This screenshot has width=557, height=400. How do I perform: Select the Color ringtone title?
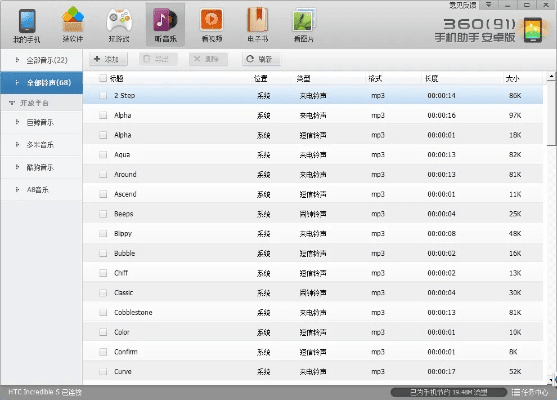[121, 332]
